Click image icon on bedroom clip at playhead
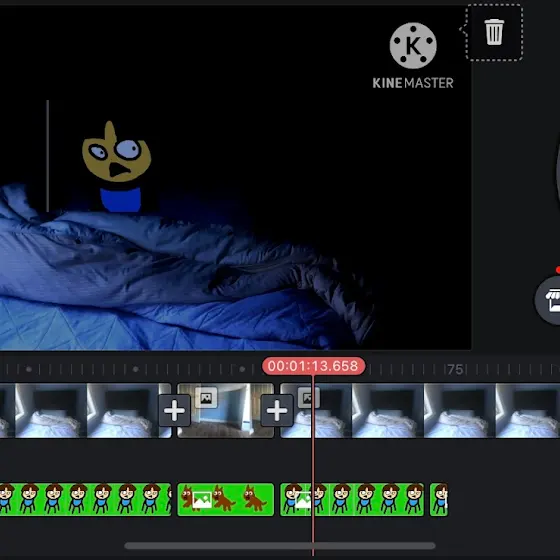 tap(309, 398)
